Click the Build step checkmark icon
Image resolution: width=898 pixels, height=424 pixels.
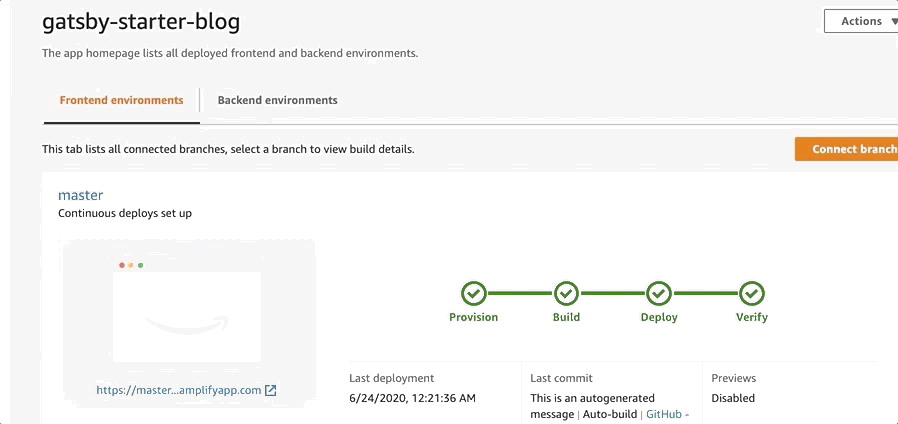click(566, 293)
